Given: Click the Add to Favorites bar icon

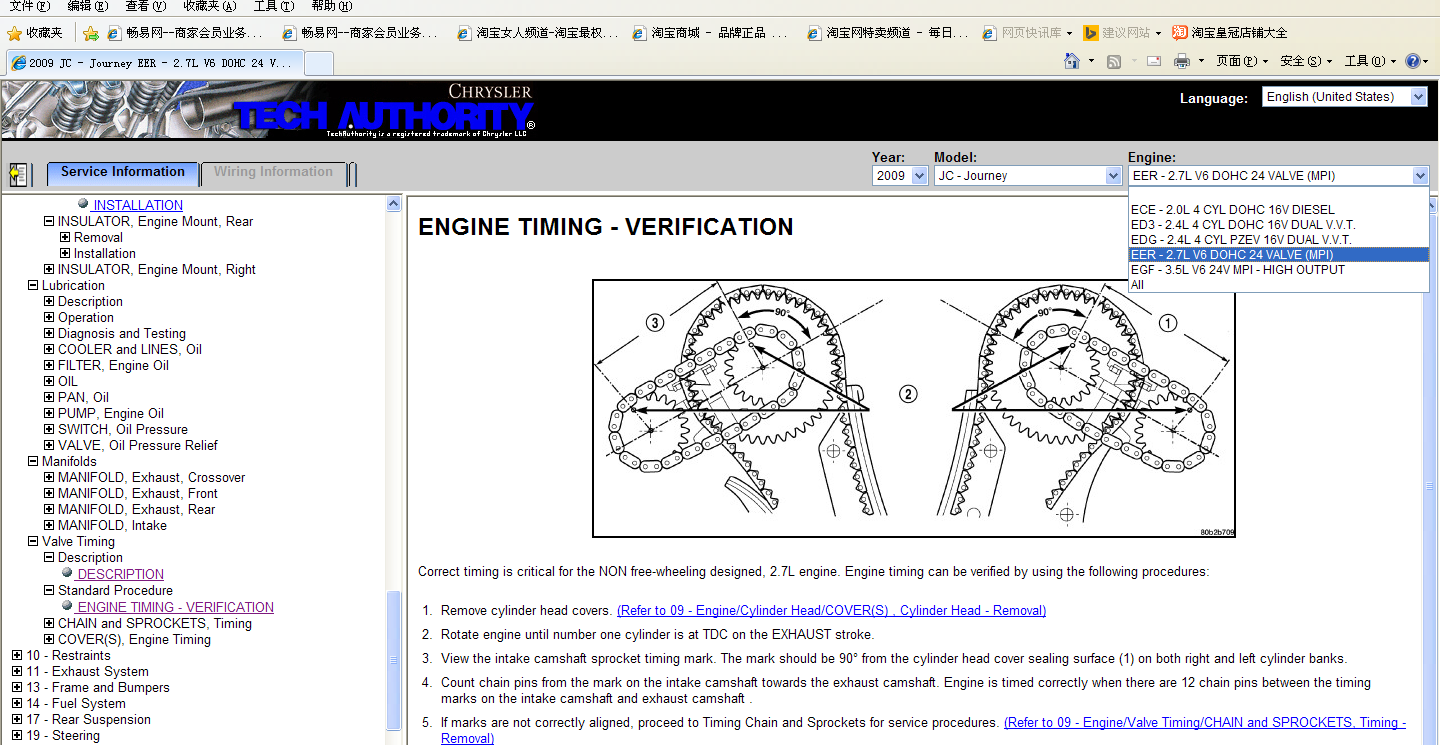Looking at the screenshot, I should pos(91,33).
